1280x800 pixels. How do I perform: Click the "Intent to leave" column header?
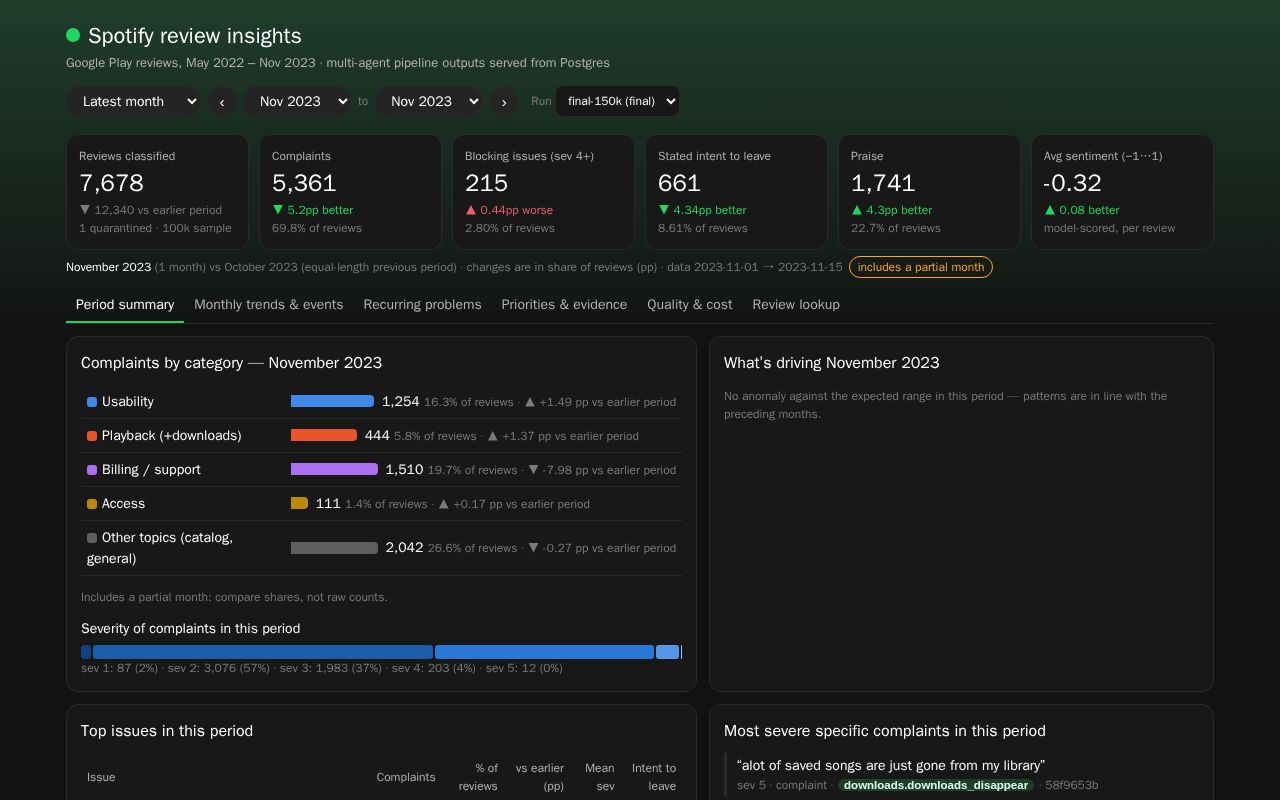pos(654,777)
